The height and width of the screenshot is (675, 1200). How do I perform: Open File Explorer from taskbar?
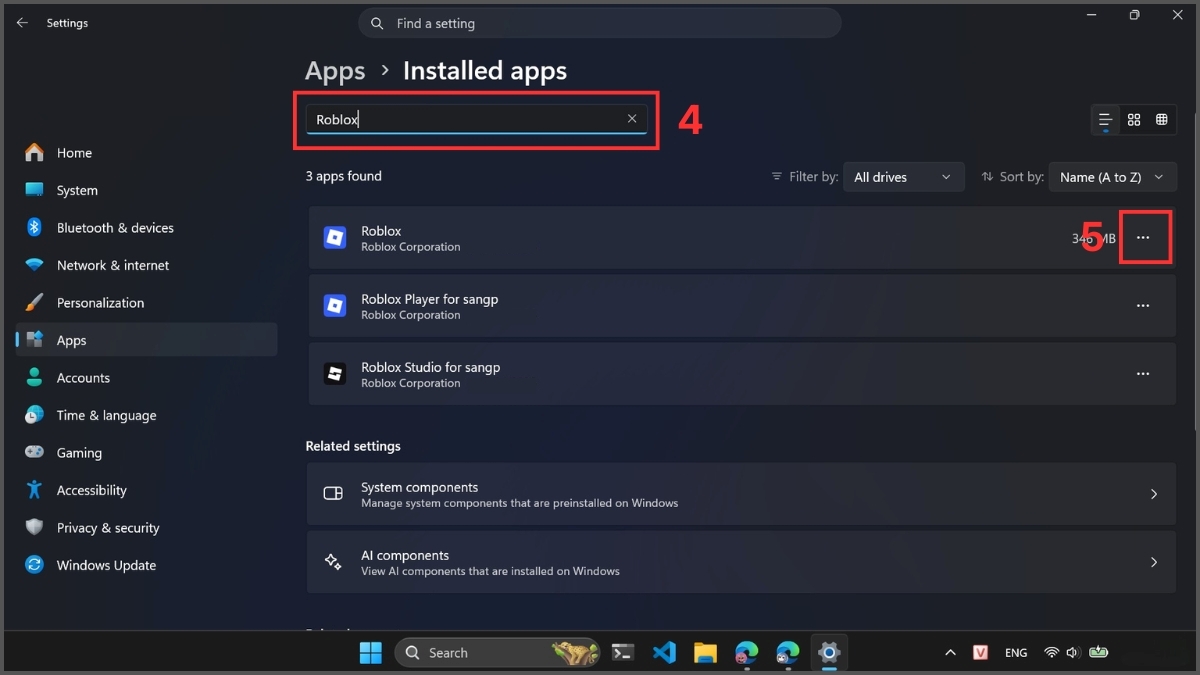click(705, 653)
